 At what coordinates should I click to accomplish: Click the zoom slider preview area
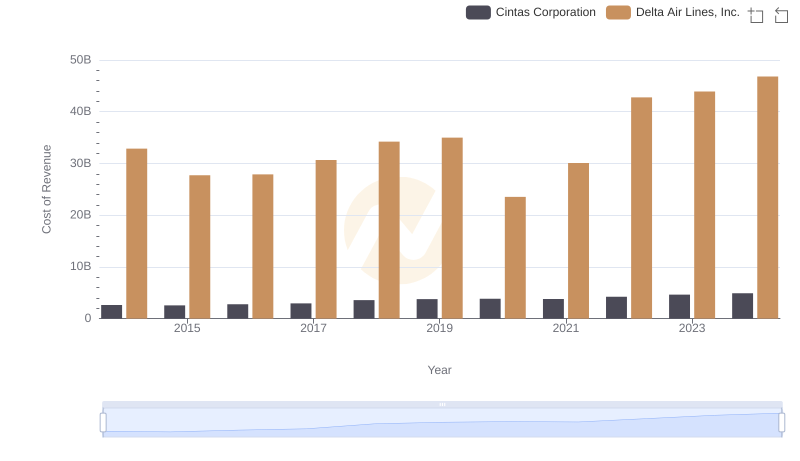click(x=442, y=423)
